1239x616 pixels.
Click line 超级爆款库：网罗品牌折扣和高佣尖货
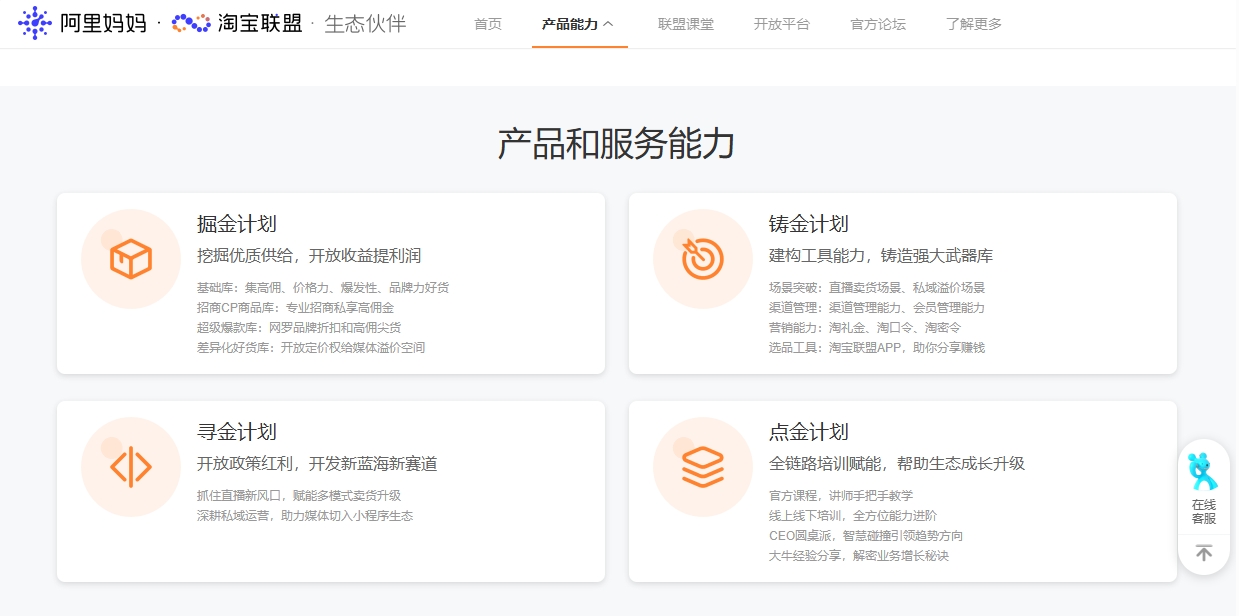[x=299, y=328]
